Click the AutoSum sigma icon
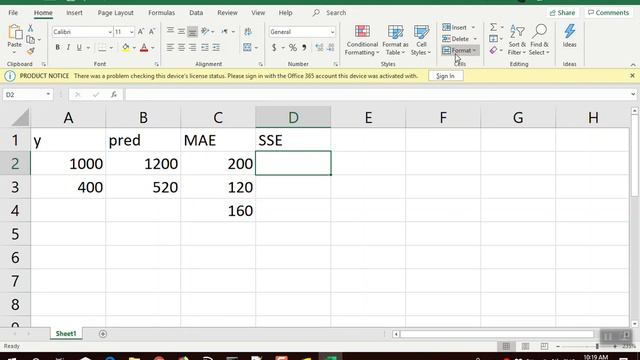Image resolution: width=640 pixels, height=360 pixels. (x=493, y=27)
